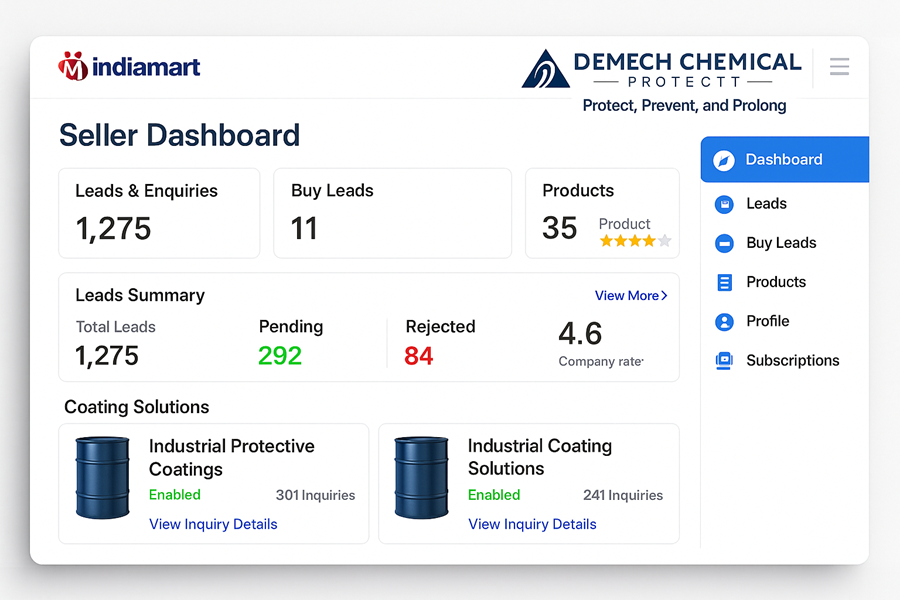Click the Company rate label
900x600 pixels.
tap(600, 362)
